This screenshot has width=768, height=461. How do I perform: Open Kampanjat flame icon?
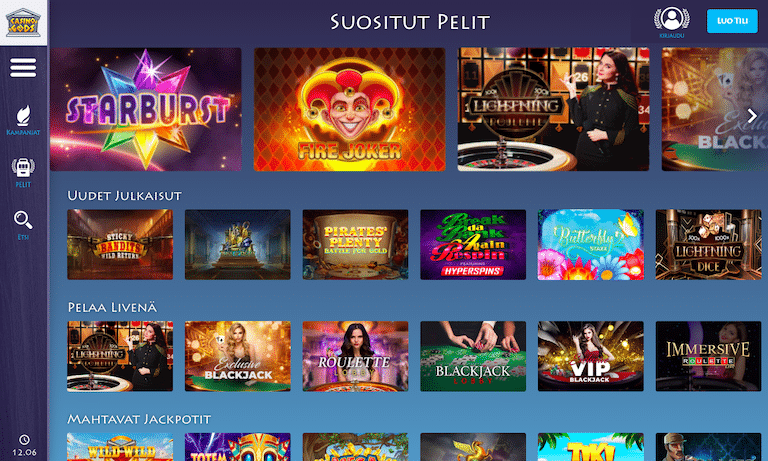(x=23, y=116)
